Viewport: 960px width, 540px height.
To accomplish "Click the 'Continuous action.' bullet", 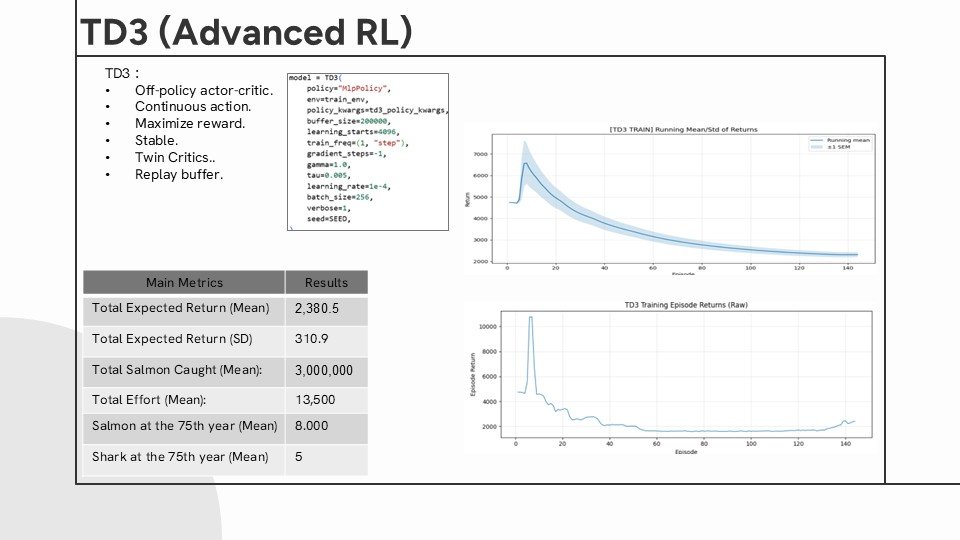I will (x=193, y=107).
